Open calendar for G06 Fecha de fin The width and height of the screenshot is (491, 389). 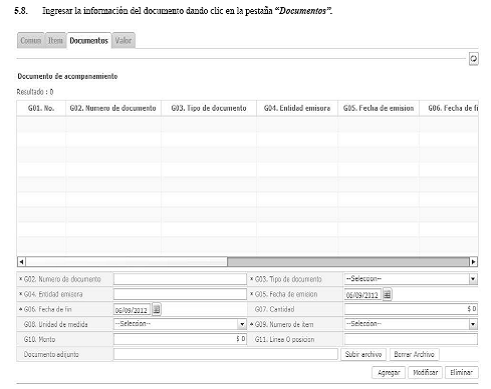157,309
